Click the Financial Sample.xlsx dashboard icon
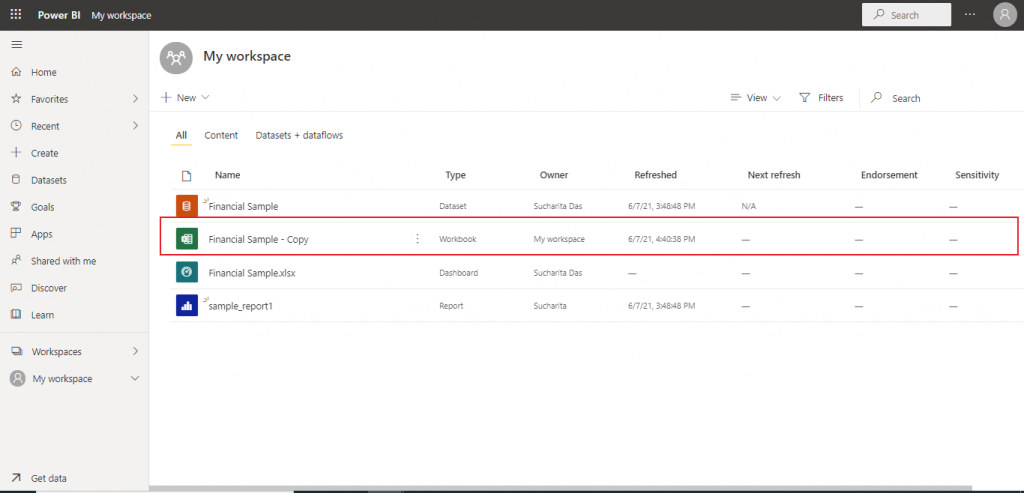Viewport: 1024px width, 493px height. click(x=185, y=272)
